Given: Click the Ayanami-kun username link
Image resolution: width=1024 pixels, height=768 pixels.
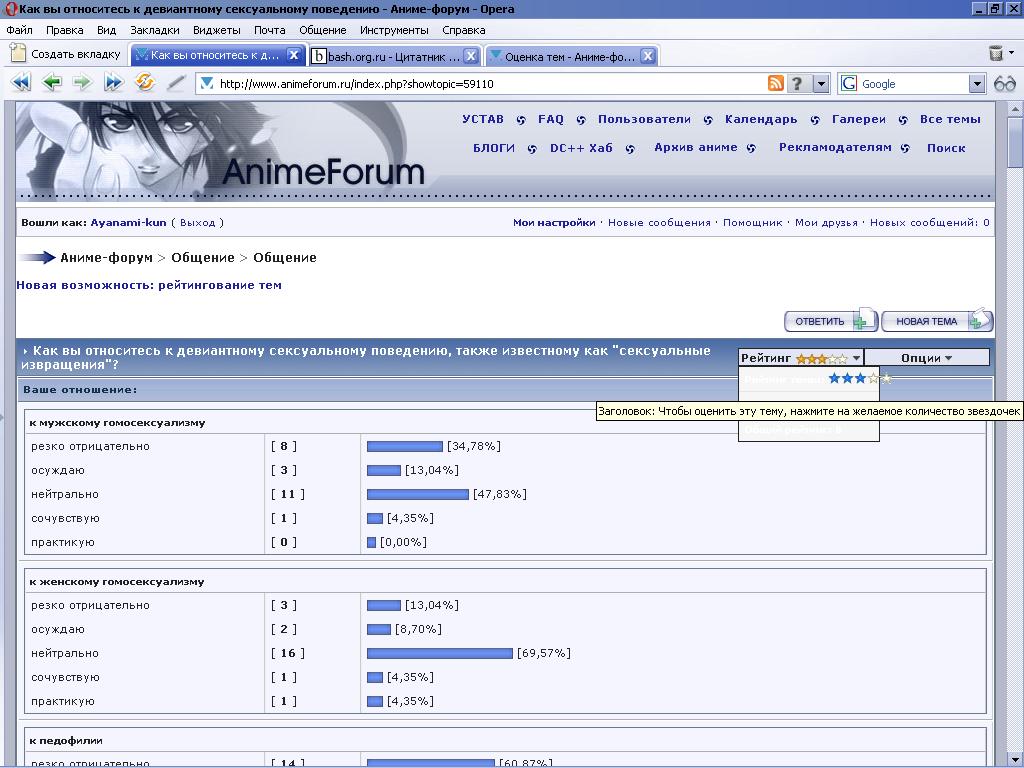Looking at the screenshot, I should 129,223.
